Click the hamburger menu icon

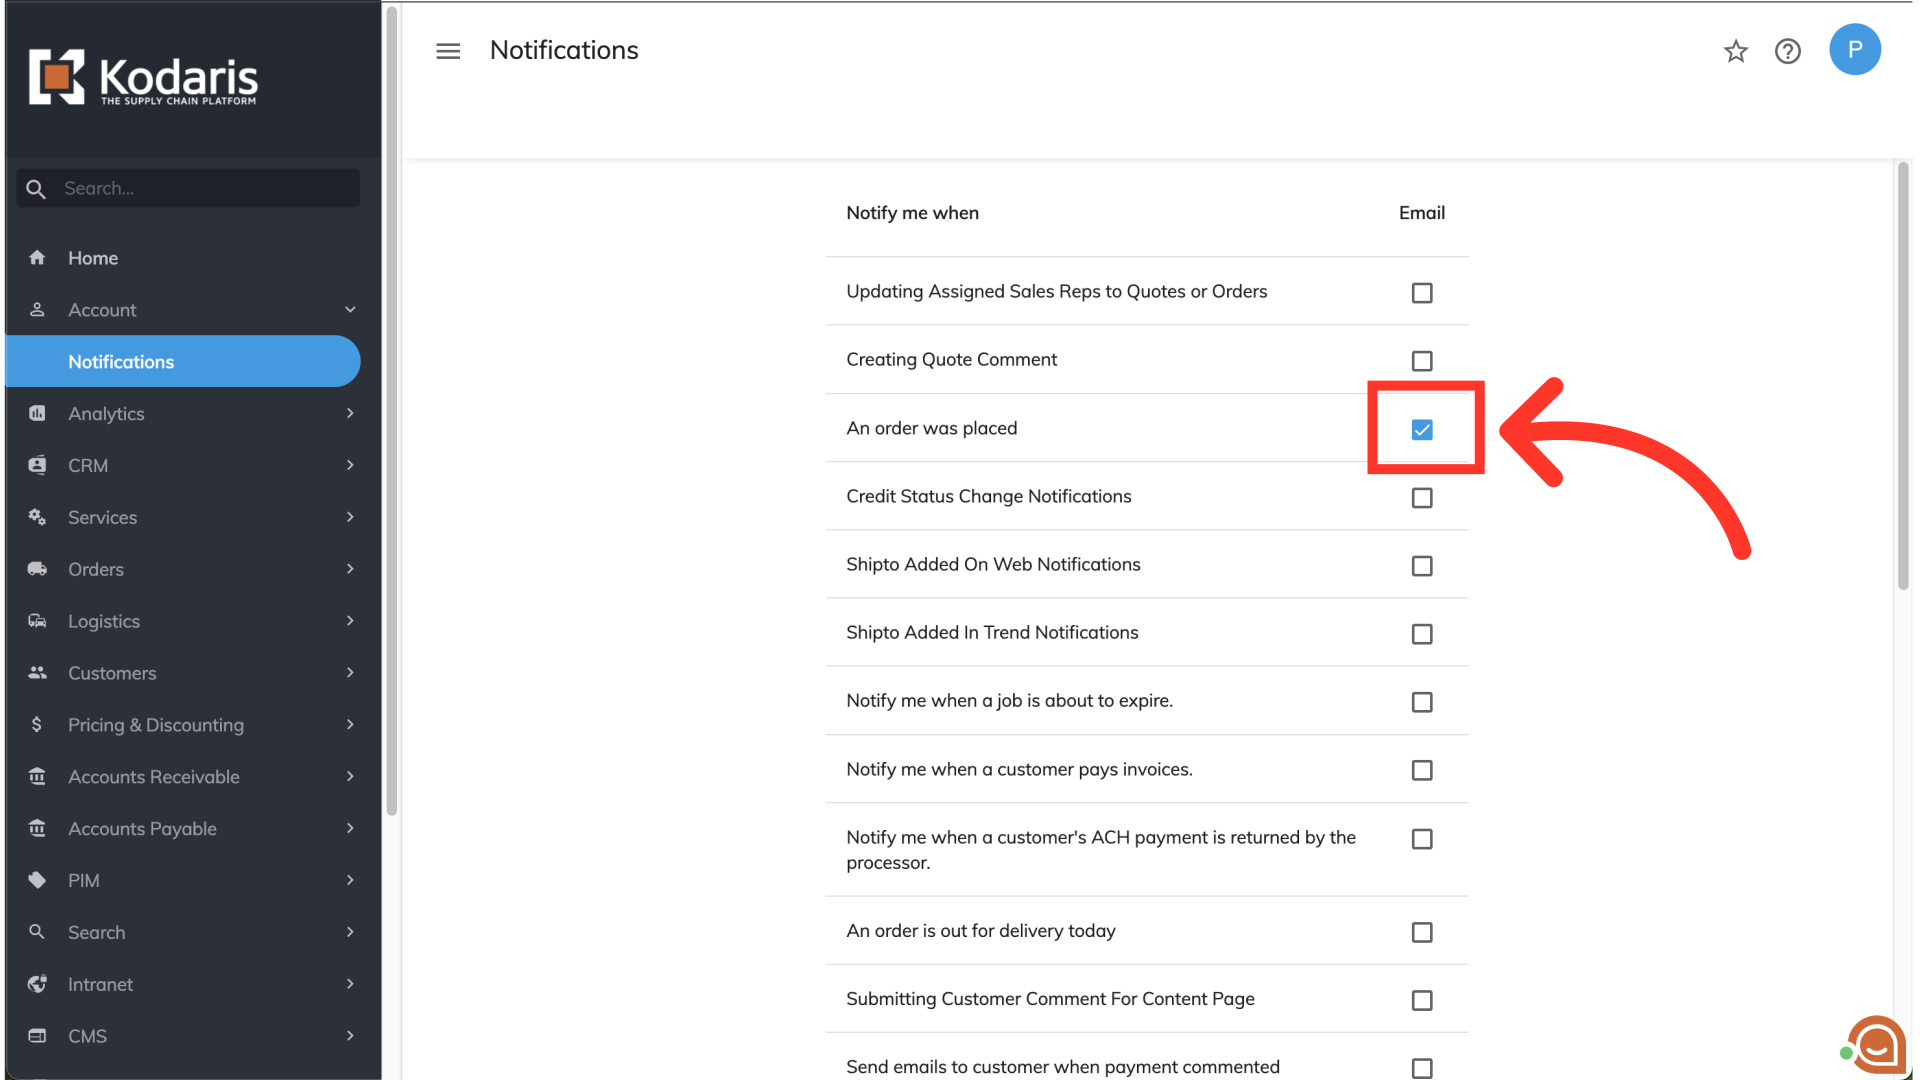[x=448, y=51]
